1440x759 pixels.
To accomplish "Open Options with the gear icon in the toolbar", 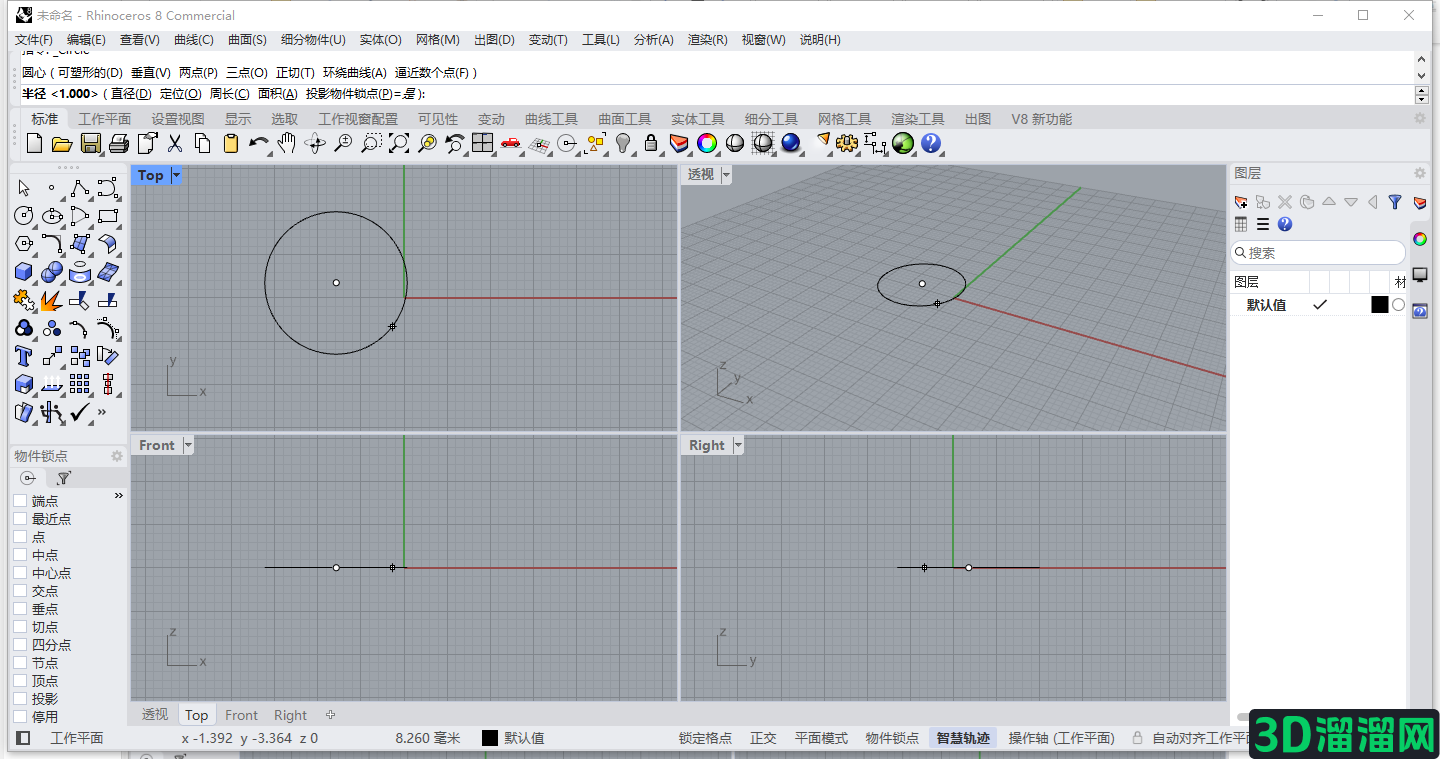I will coord(847,143).
